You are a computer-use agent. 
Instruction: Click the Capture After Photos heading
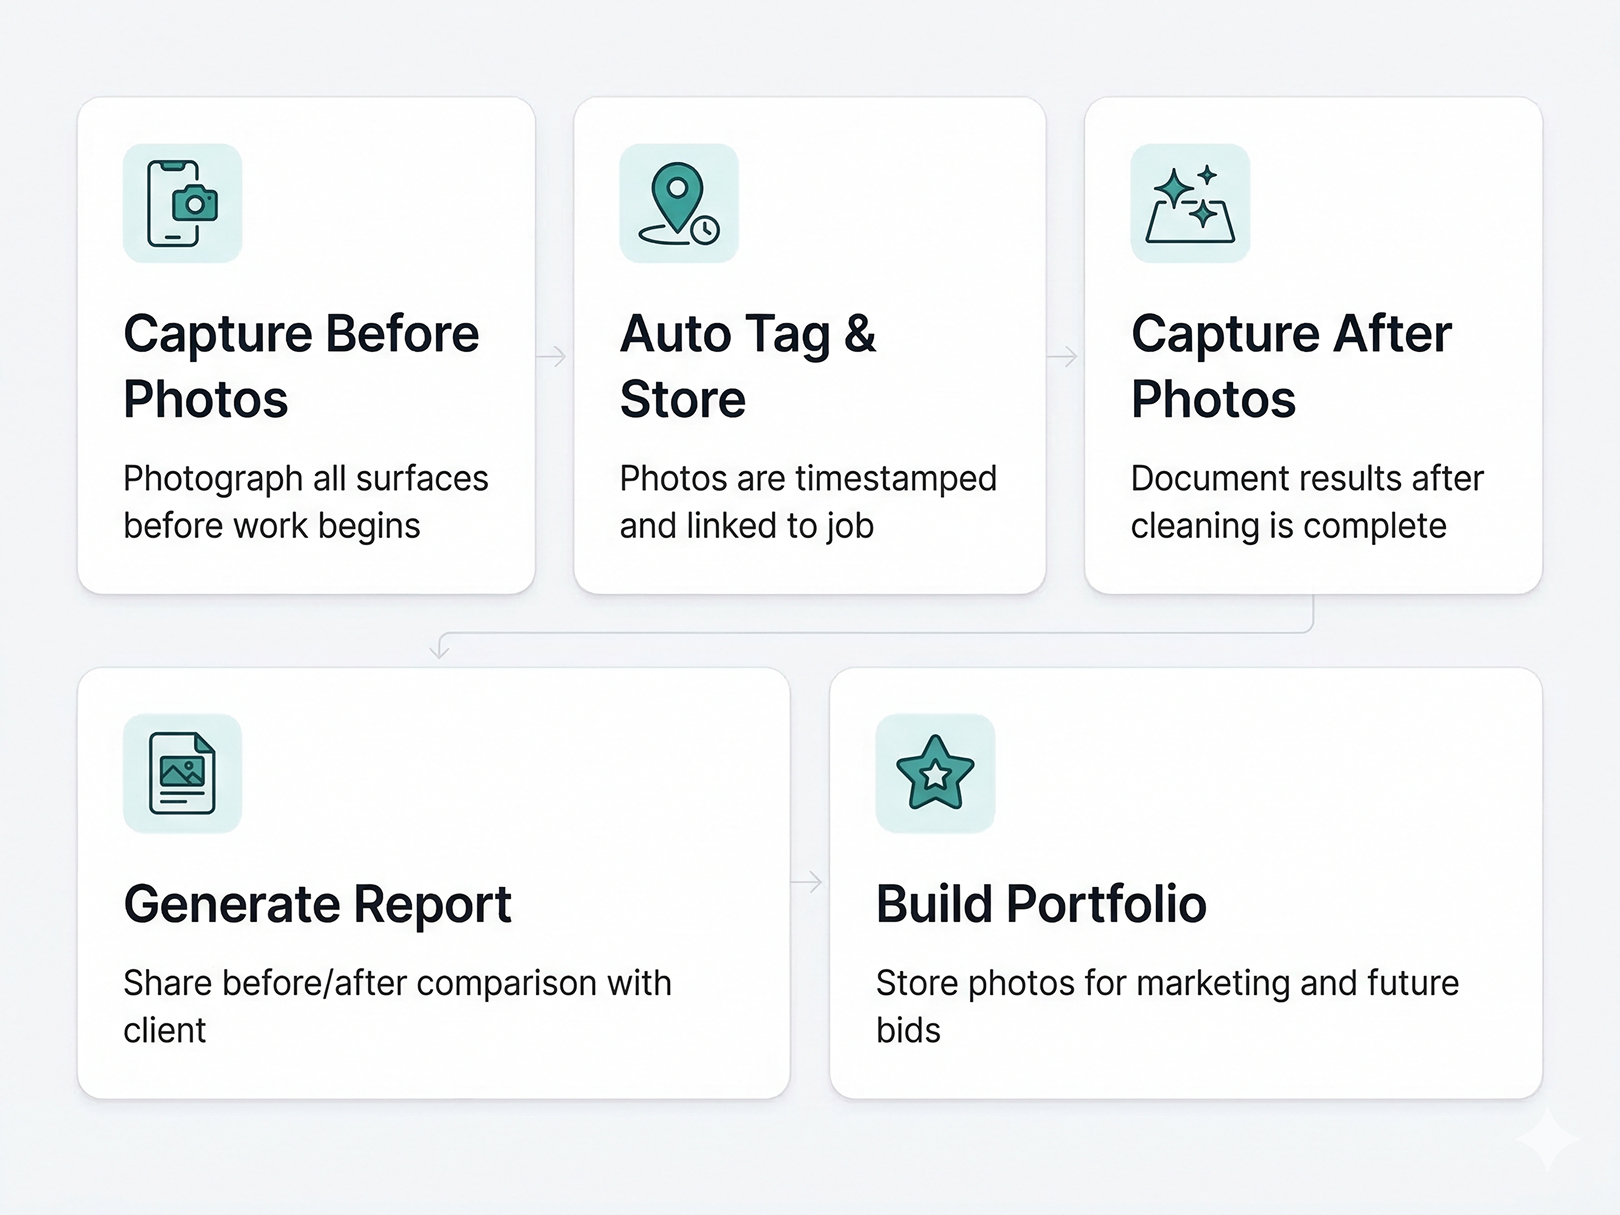click(1290, 365)
